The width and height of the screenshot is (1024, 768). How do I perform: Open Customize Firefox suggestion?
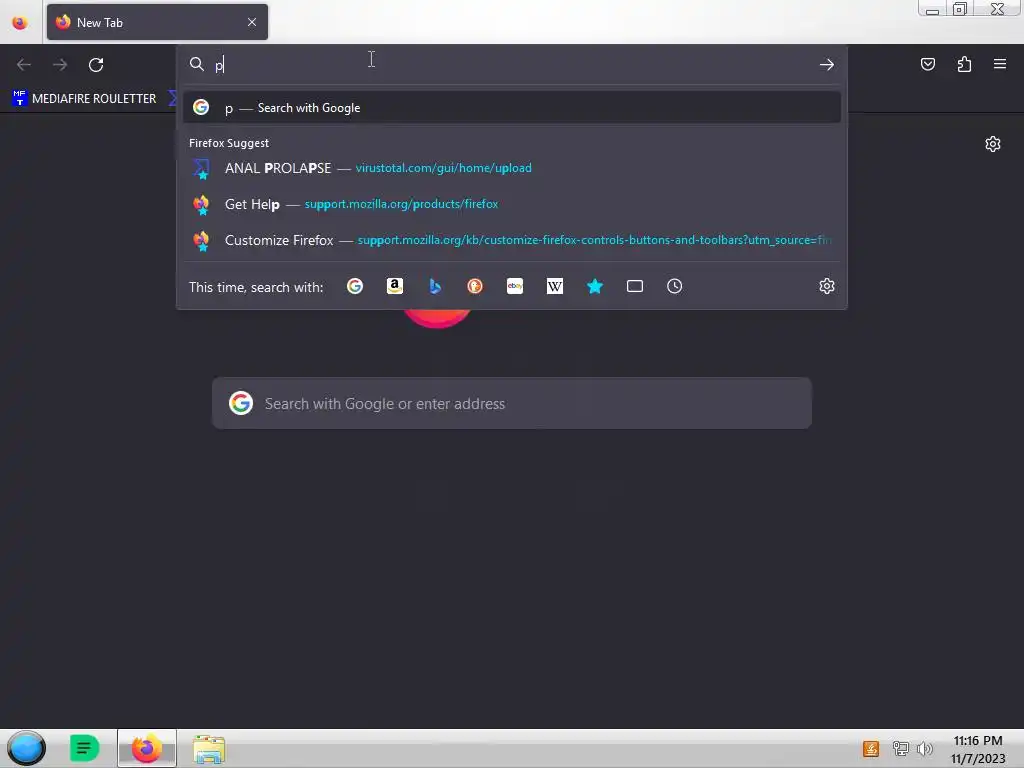coord(512,240)
